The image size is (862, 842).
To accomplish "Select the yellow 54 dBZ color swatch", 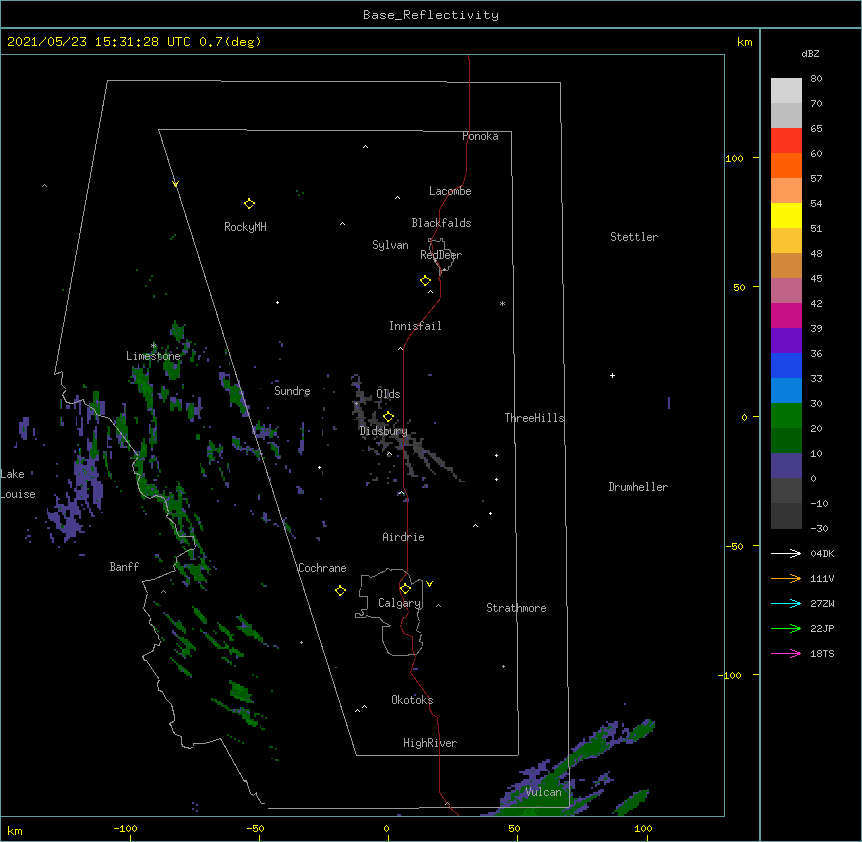I will pyautogui.click(x=786, y=215).
